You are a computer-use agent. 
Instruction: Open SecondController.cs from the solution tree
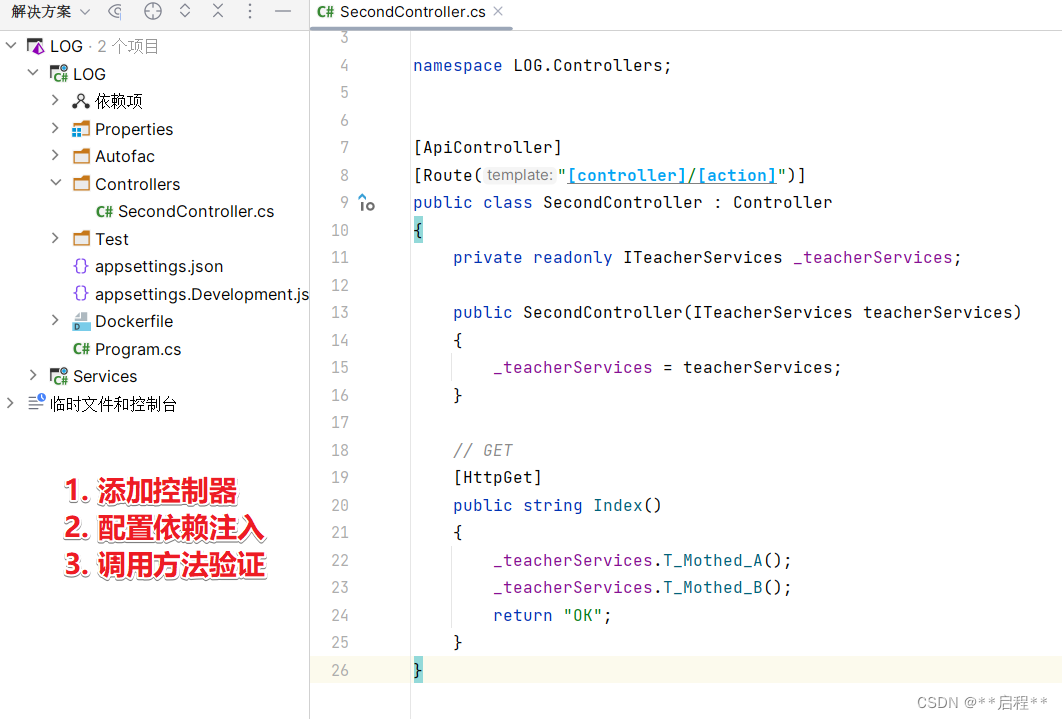tap(196, 212)
